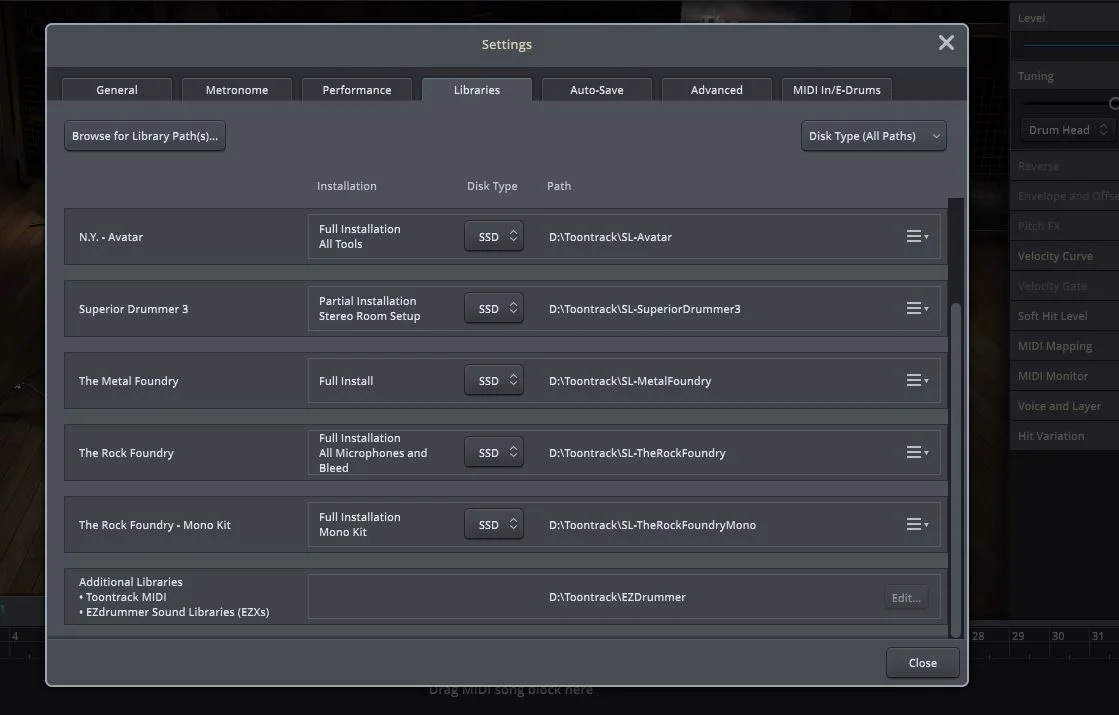
Task: Switch to the General tab
Action: coord(117,90)
